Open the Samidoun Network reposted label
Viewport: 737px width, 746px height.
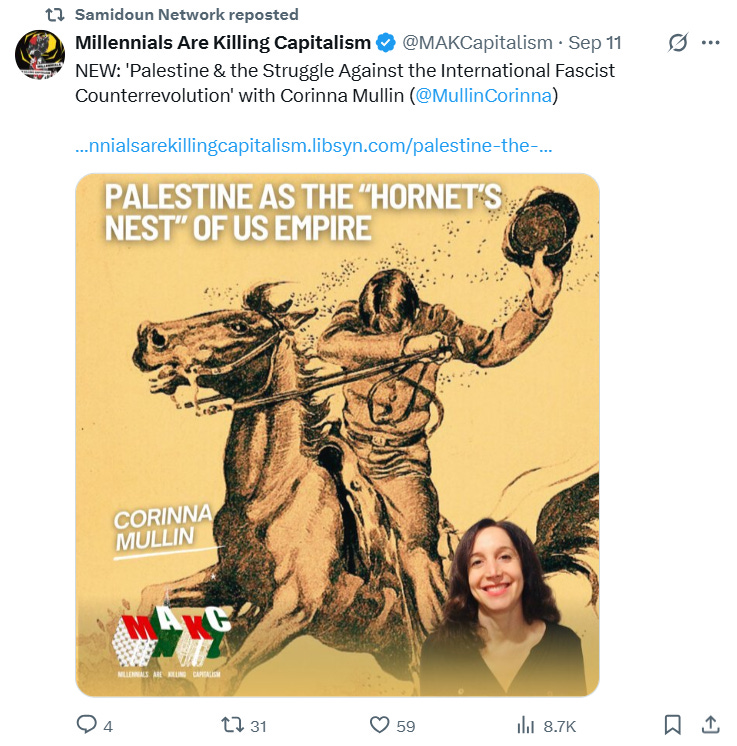[187, 15]
